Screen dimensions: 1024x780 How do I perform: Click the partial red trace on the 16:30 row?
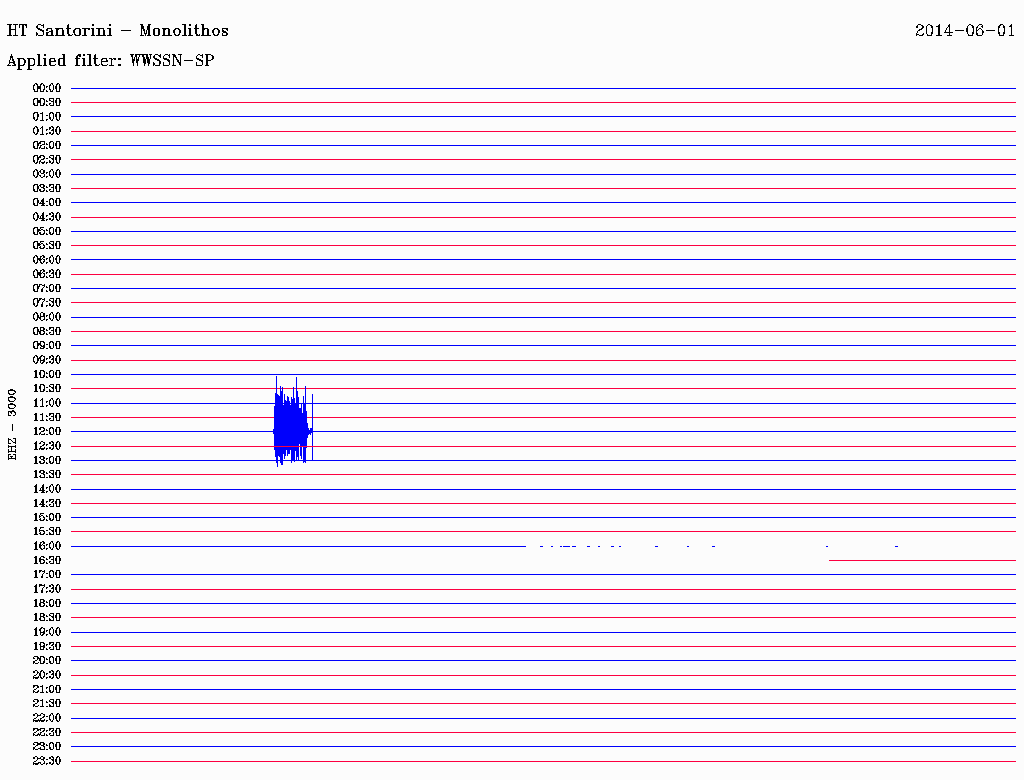coord(922,561)
